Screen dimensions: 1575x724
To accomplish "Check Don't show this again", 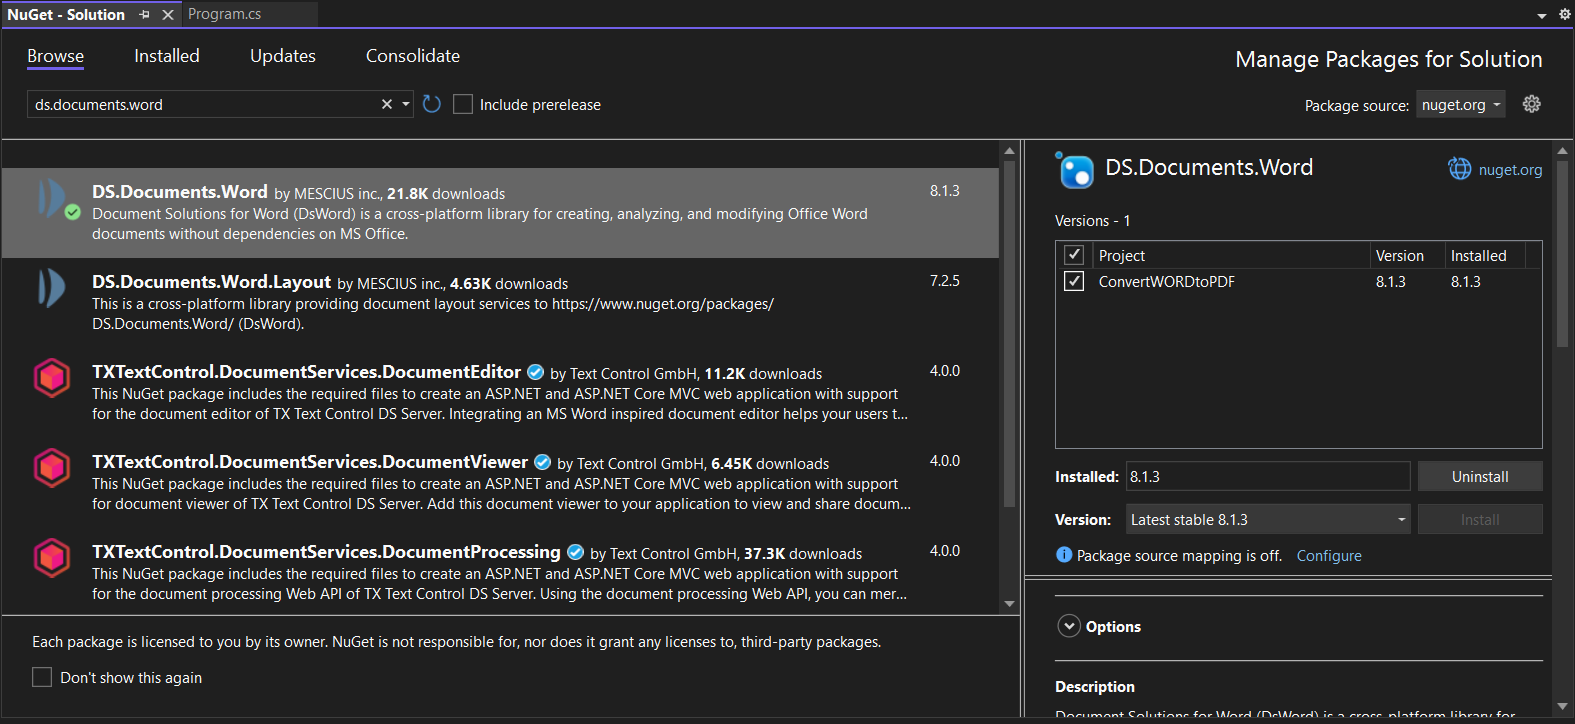I will coord(42,677).
